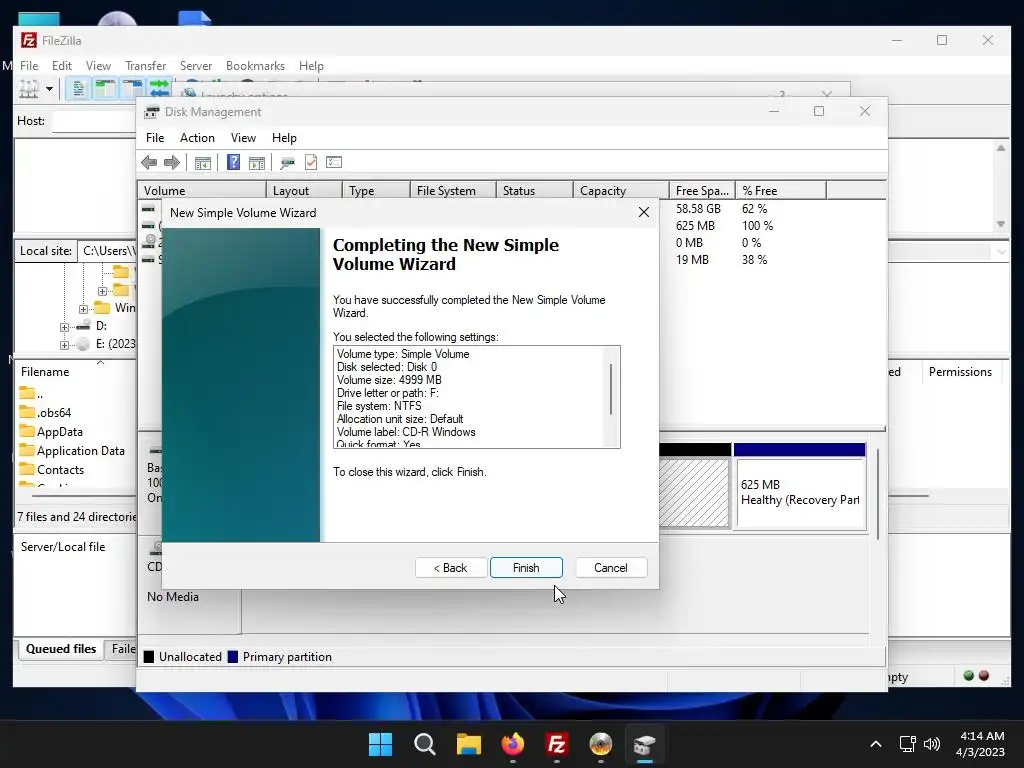The width and height of the screenshot is (1024, 768).
Task: Close wizard dialog with X button
Action: pos(644,212)
